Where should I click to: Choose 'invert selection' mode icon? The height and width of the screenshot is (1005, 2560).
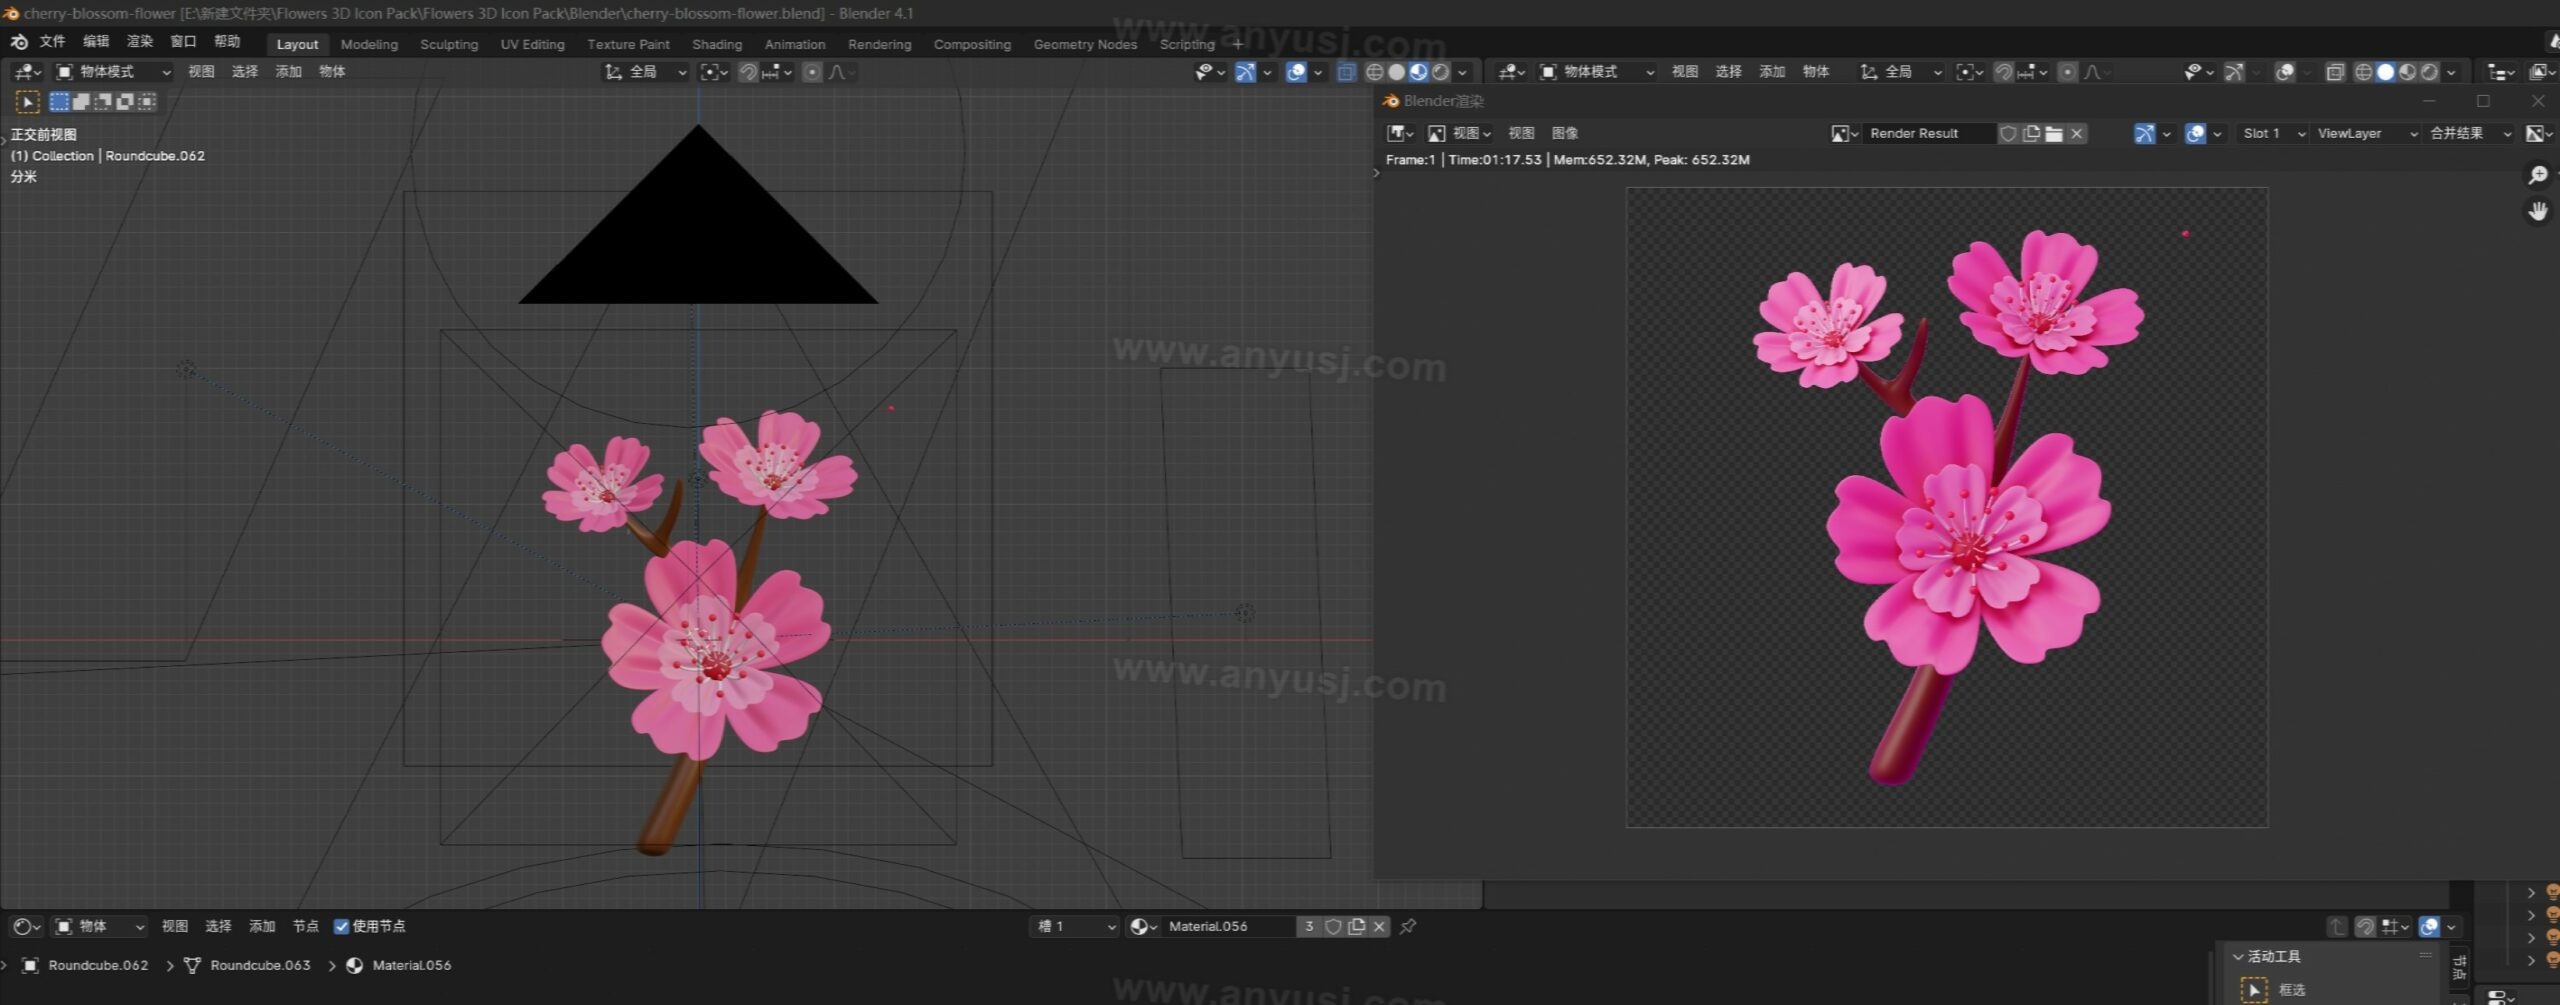click(125, 102)
